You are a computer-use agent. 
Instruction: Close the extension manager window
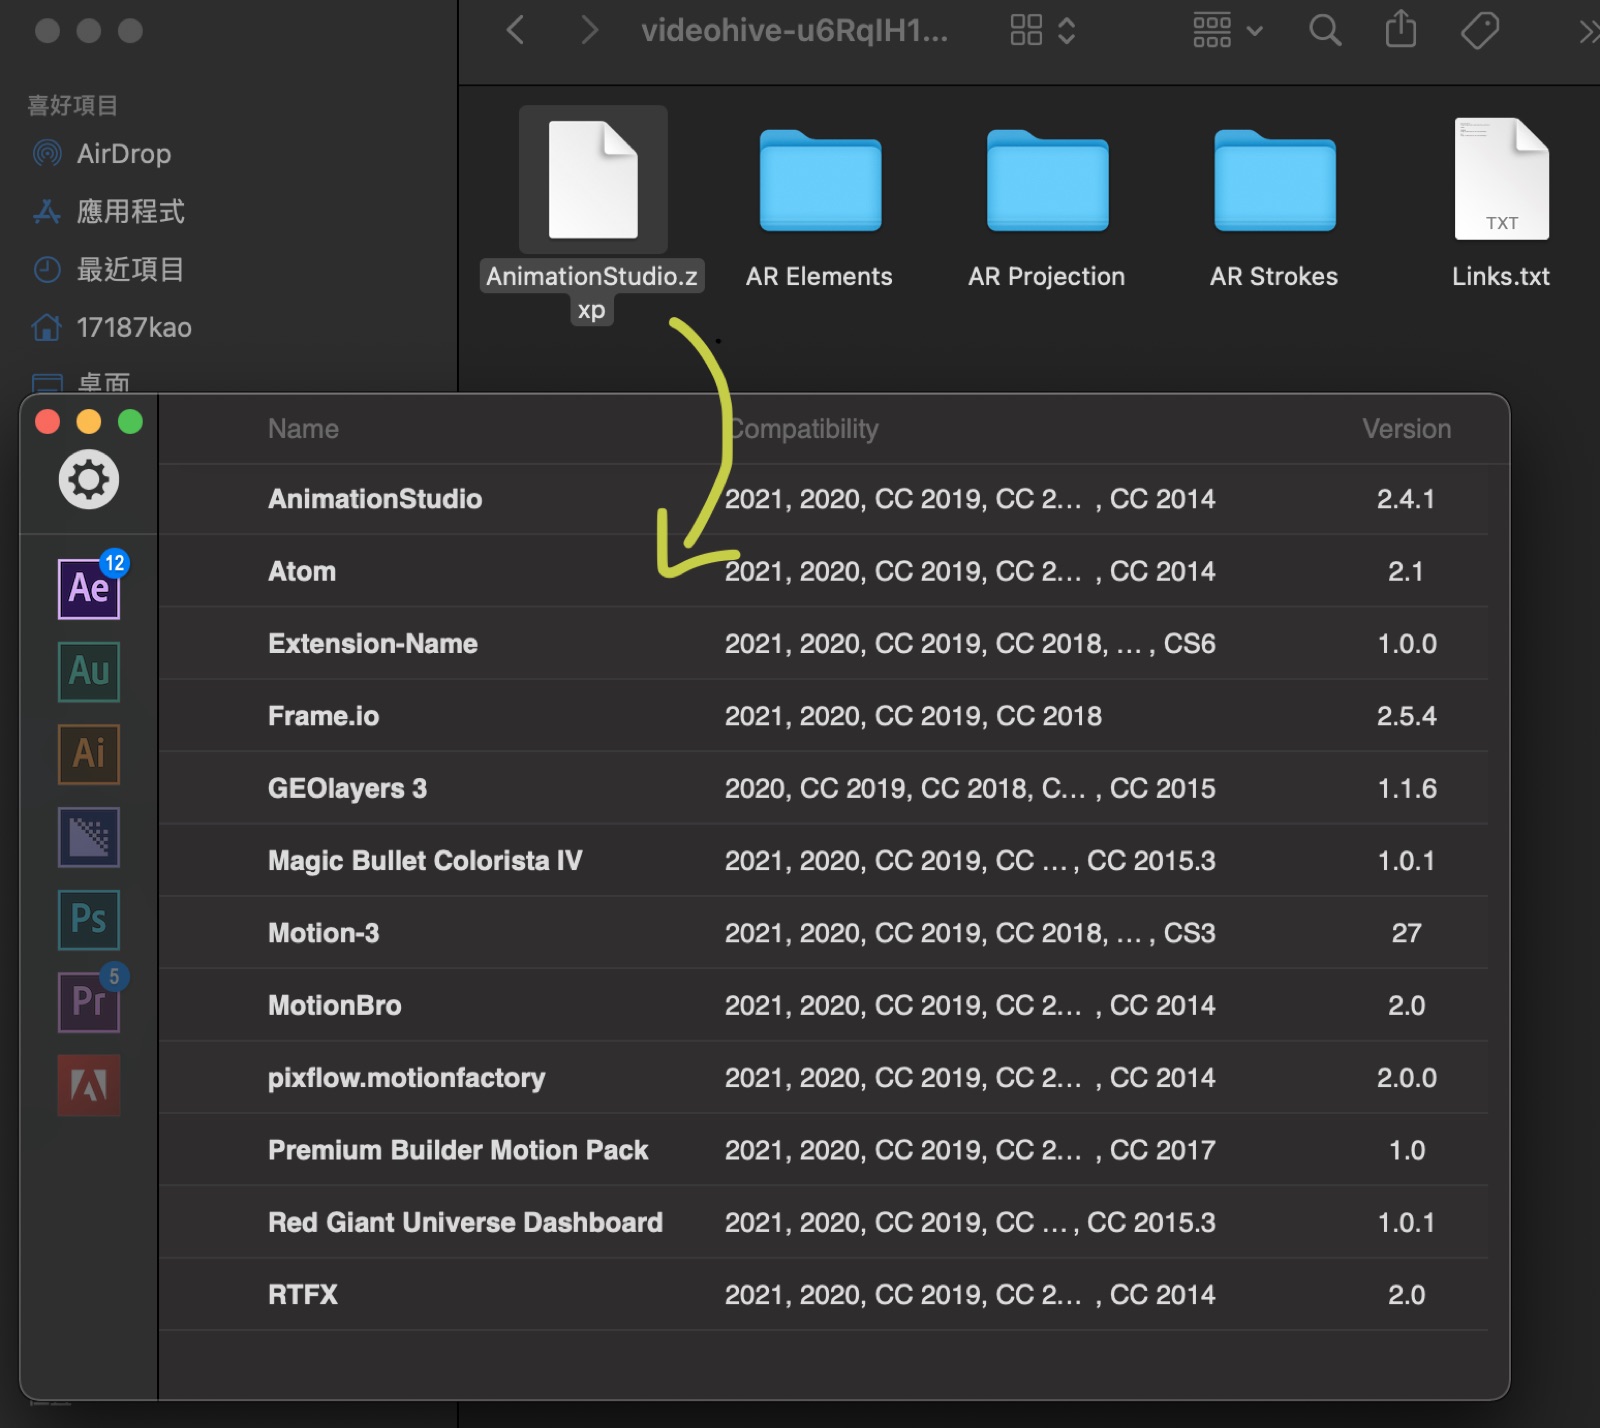[47, 422]
